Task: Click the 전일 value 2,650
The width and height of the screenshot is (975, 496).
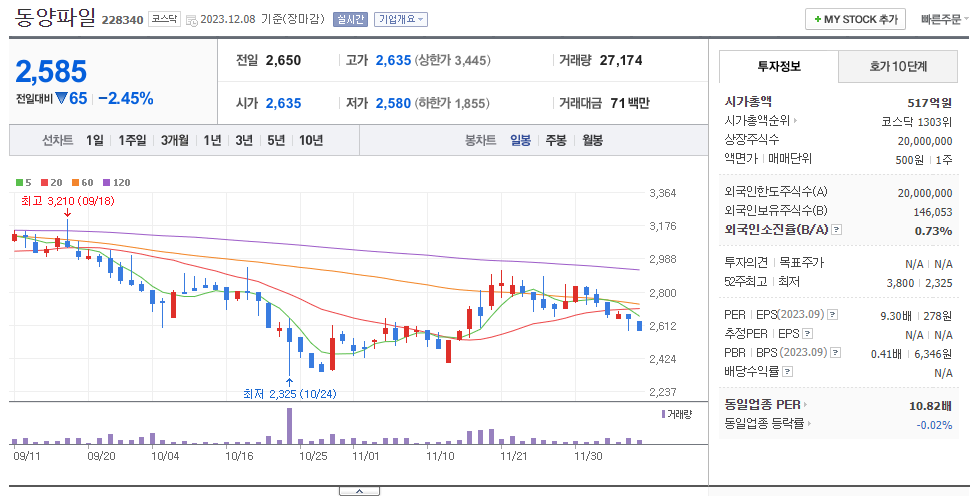Action: [x=284, y=60]
